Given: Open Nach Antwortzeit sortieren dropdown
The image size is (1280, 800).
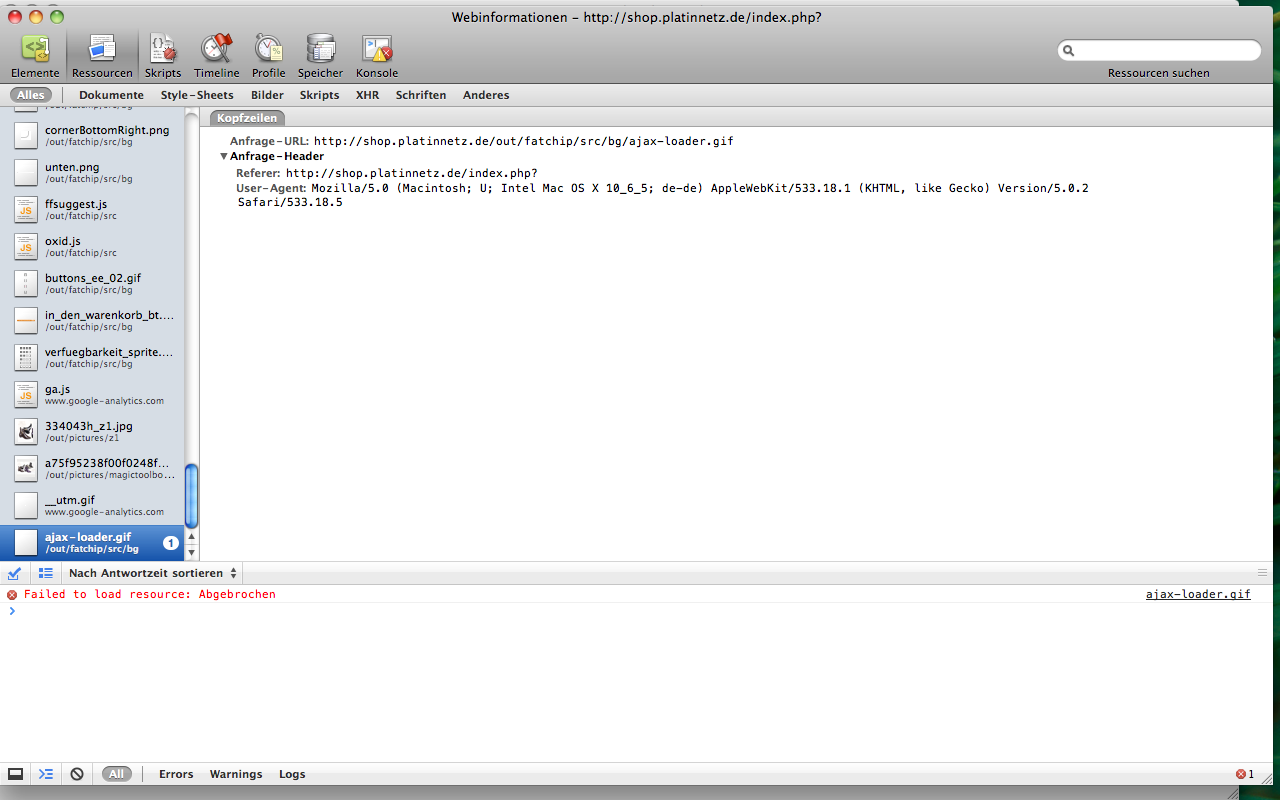Looking at the screenshot, I should [x=153, y=573].
